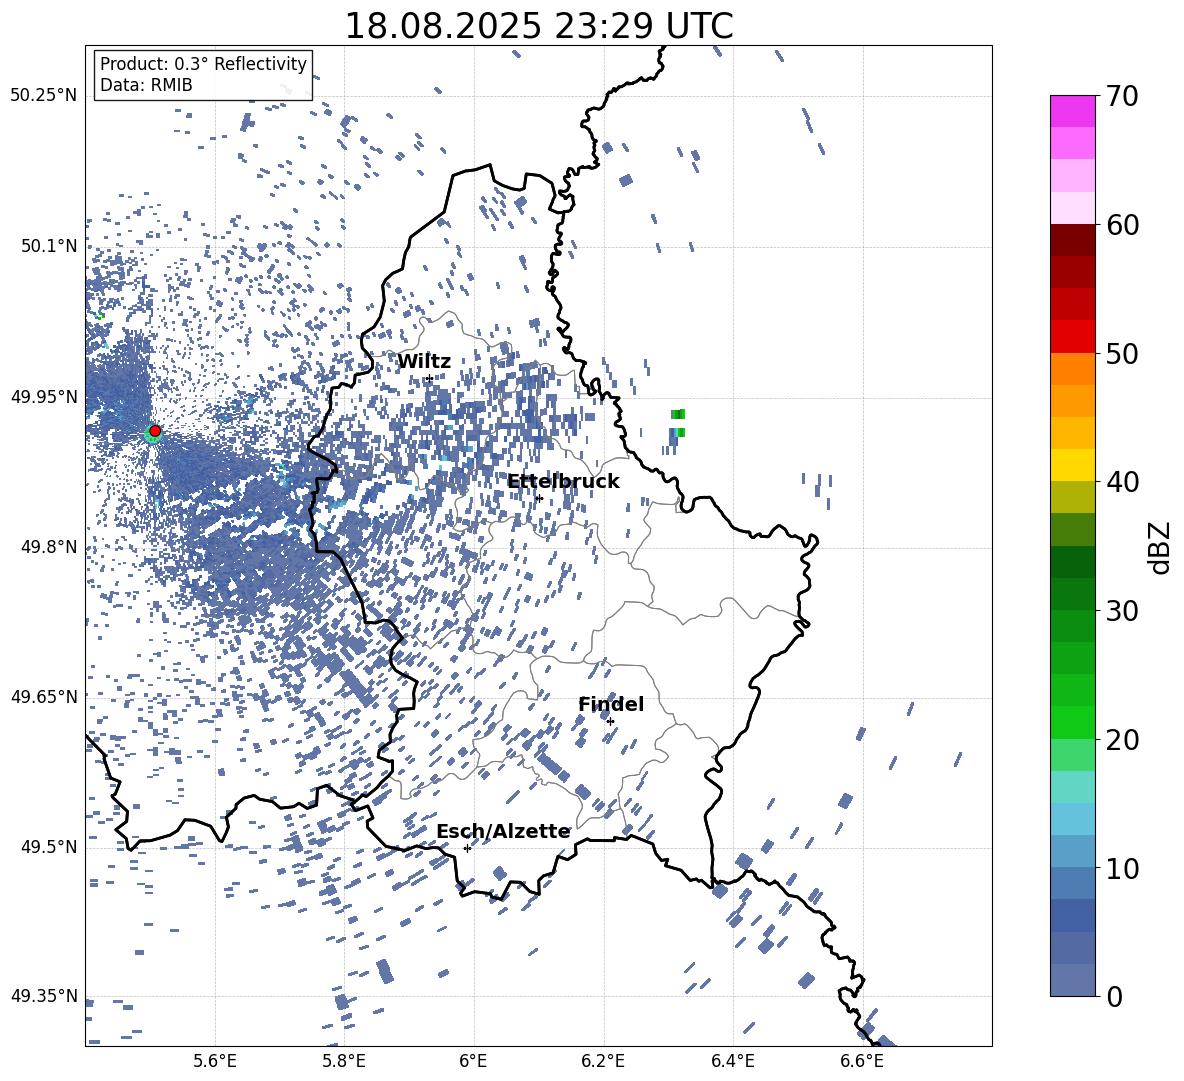Viewport: 1184px width, 1081px height.
Task: Click the dBZ colorbar axis label
Action: point(1160,547)
